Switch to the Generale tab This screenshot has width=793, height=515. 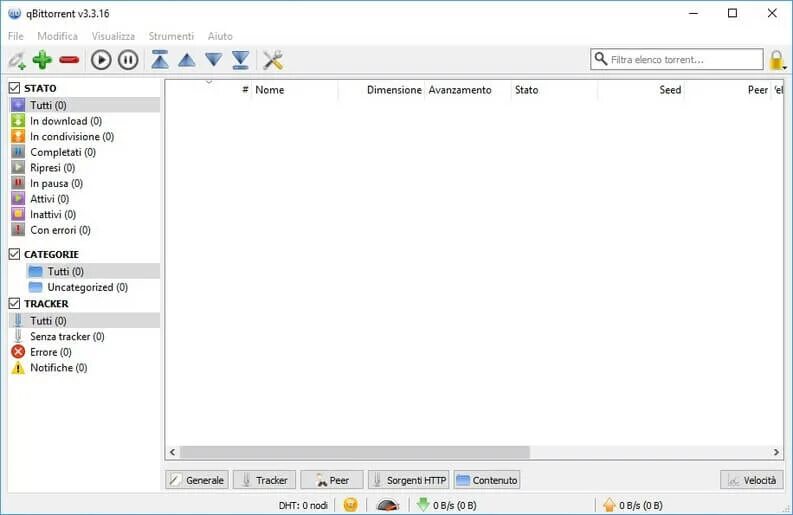tap(197, 480)
